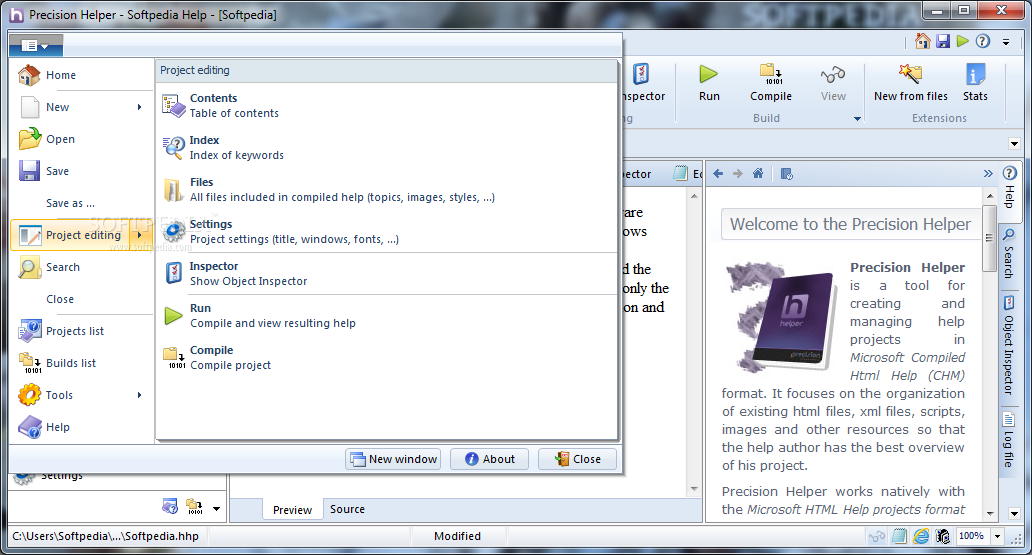Click the status bar glasses view icon

(877, 537)
